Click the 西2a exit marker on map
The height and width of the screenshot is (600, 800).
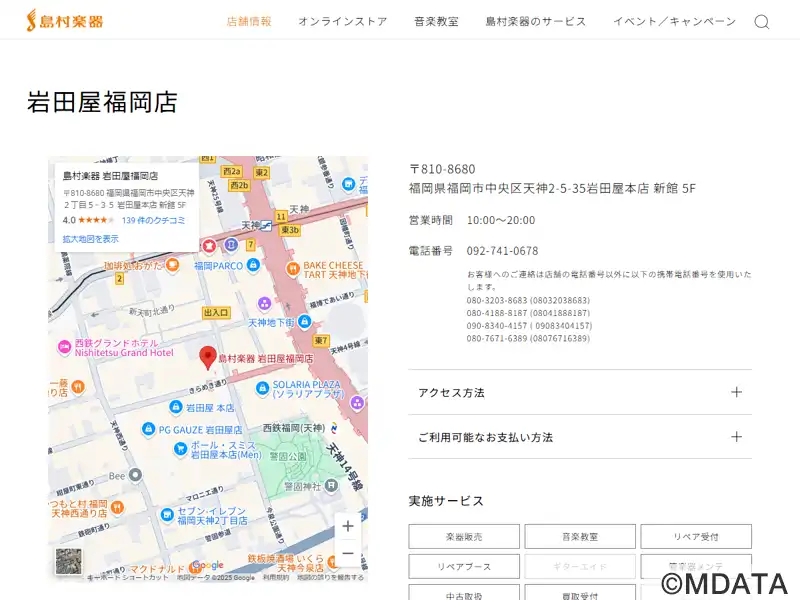232,171
